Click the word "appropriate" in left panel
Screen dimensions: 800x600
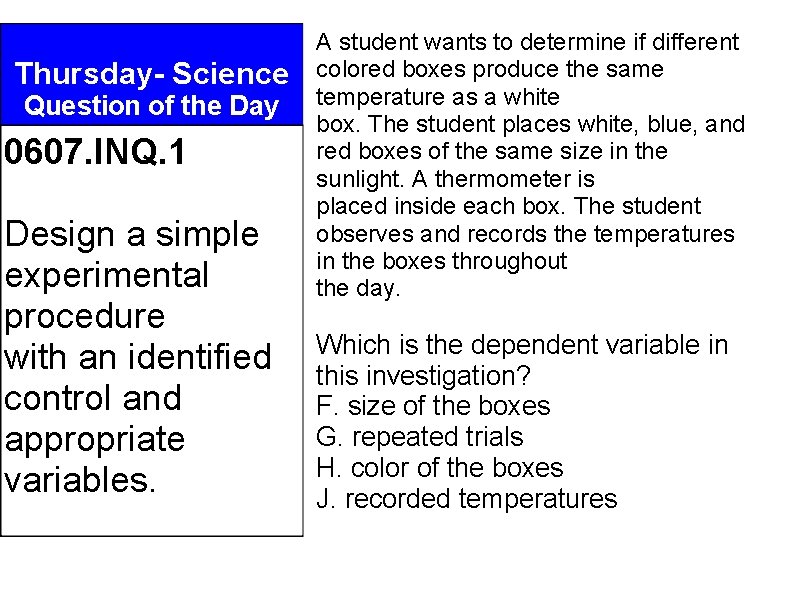(95, 438)
